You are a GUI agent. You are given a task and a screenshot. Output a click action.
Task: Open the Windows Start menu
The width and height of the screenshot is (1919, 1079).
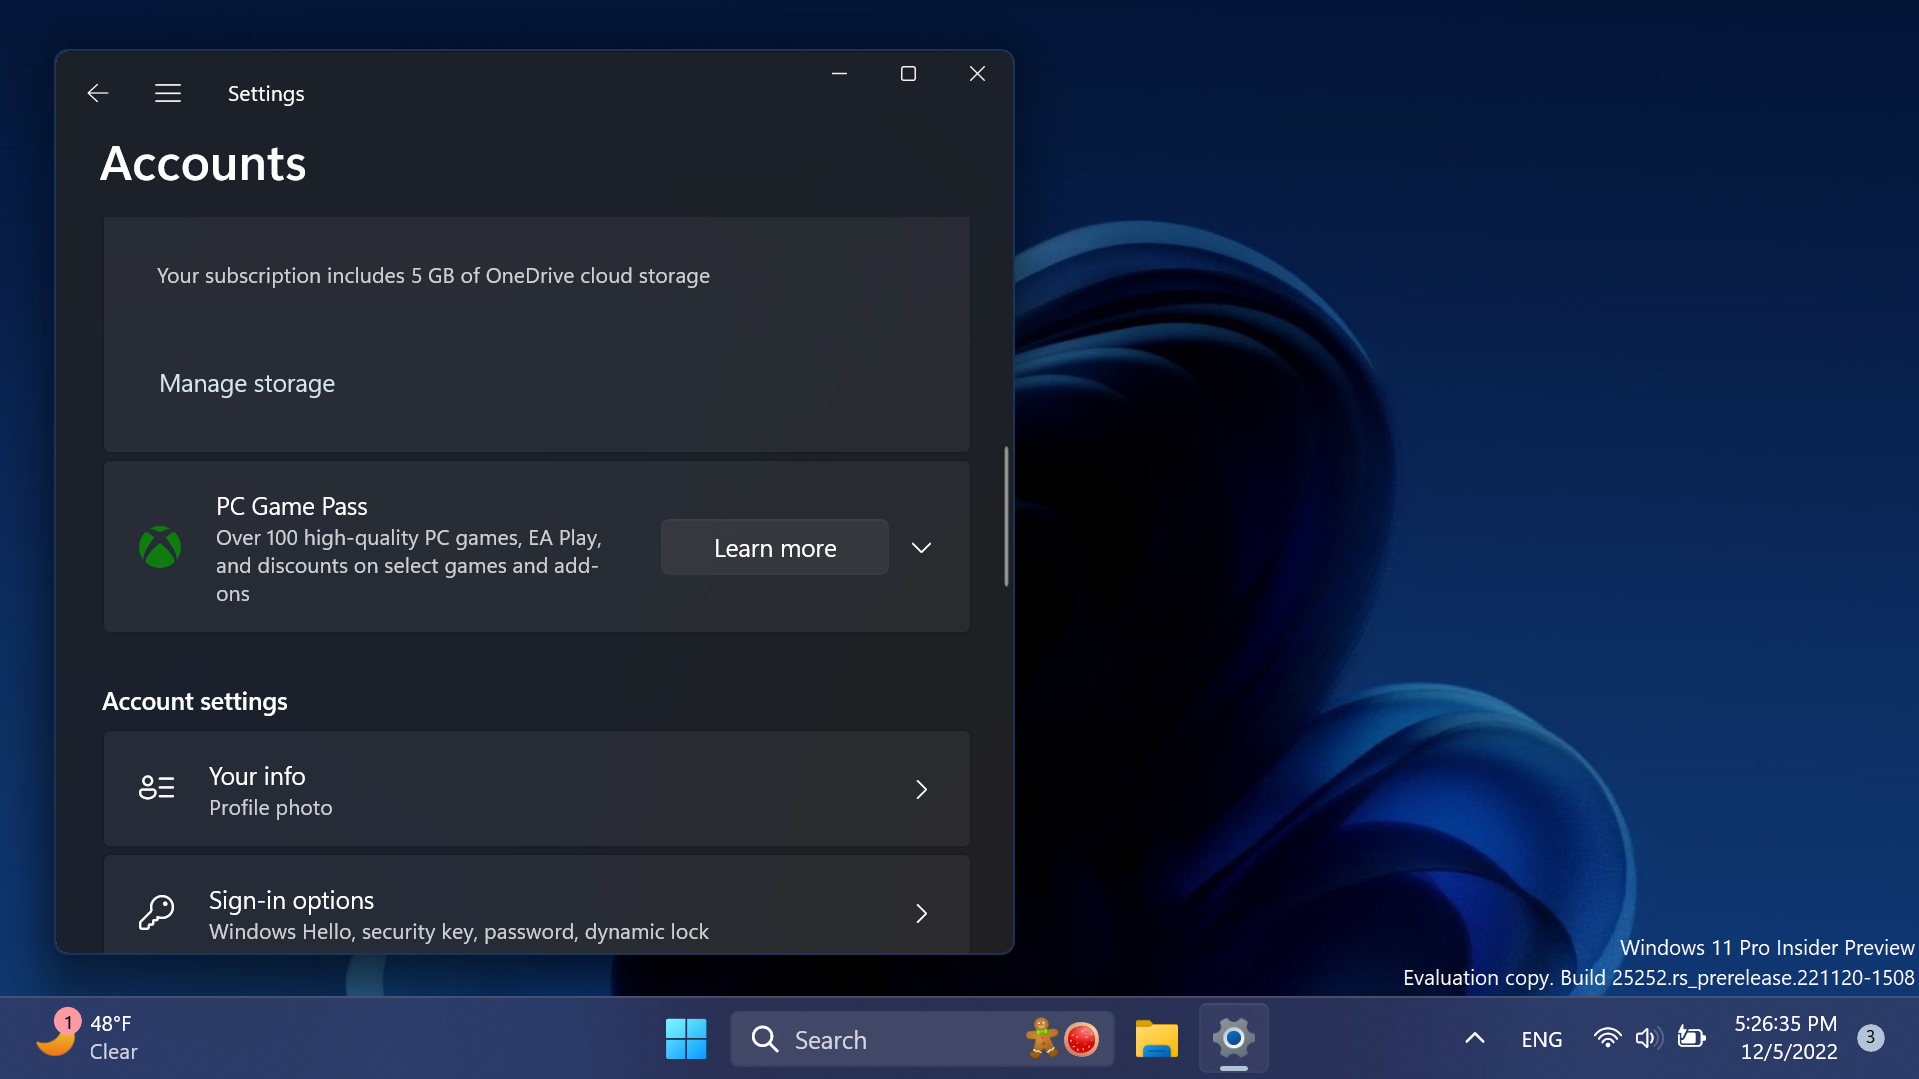coord(686,1039)
